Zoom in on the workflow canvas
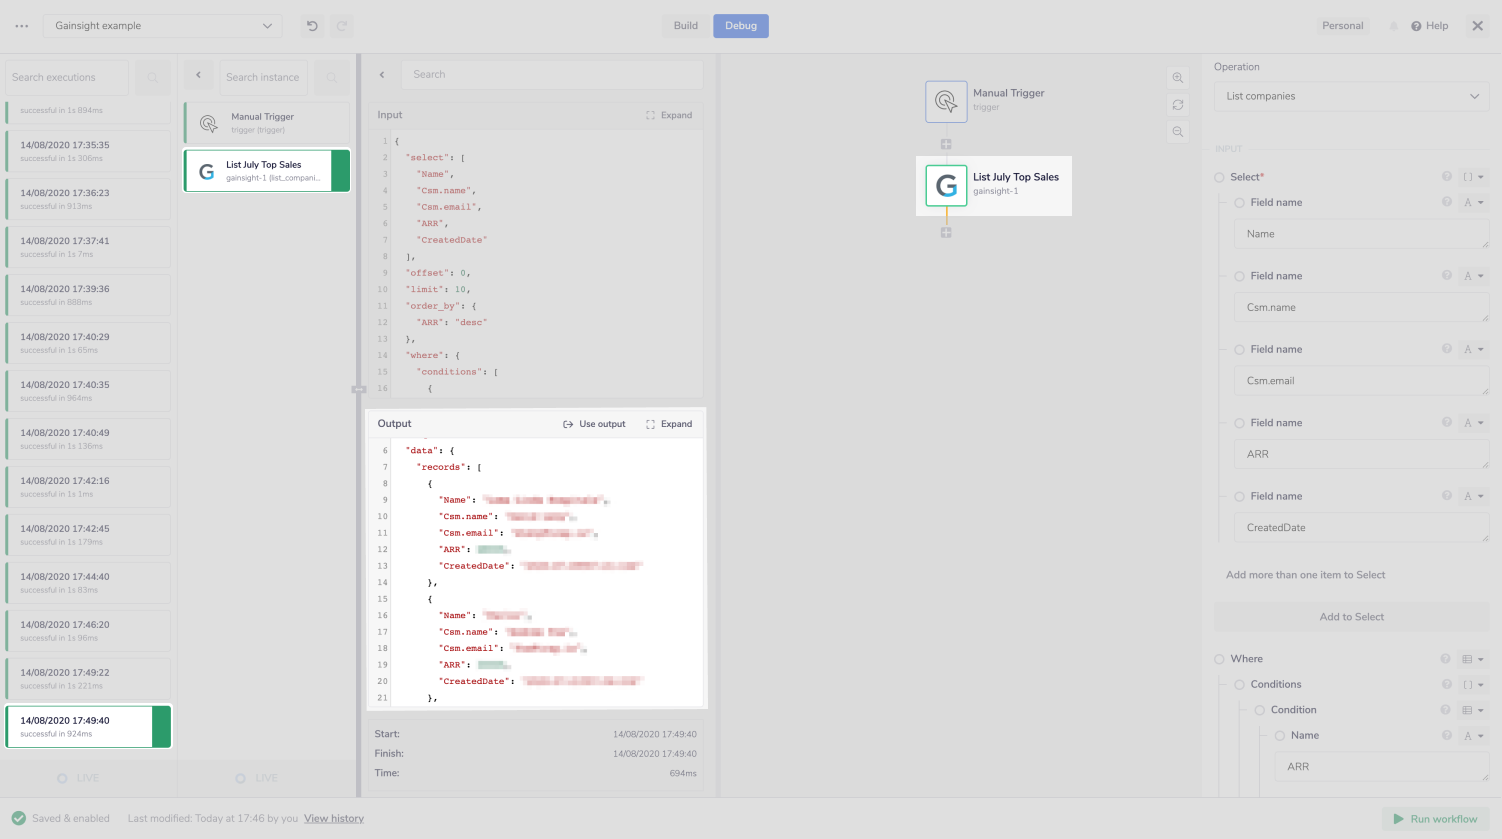The width and height of the screenshot is (1502, 839). click(x=1177, y=77)
